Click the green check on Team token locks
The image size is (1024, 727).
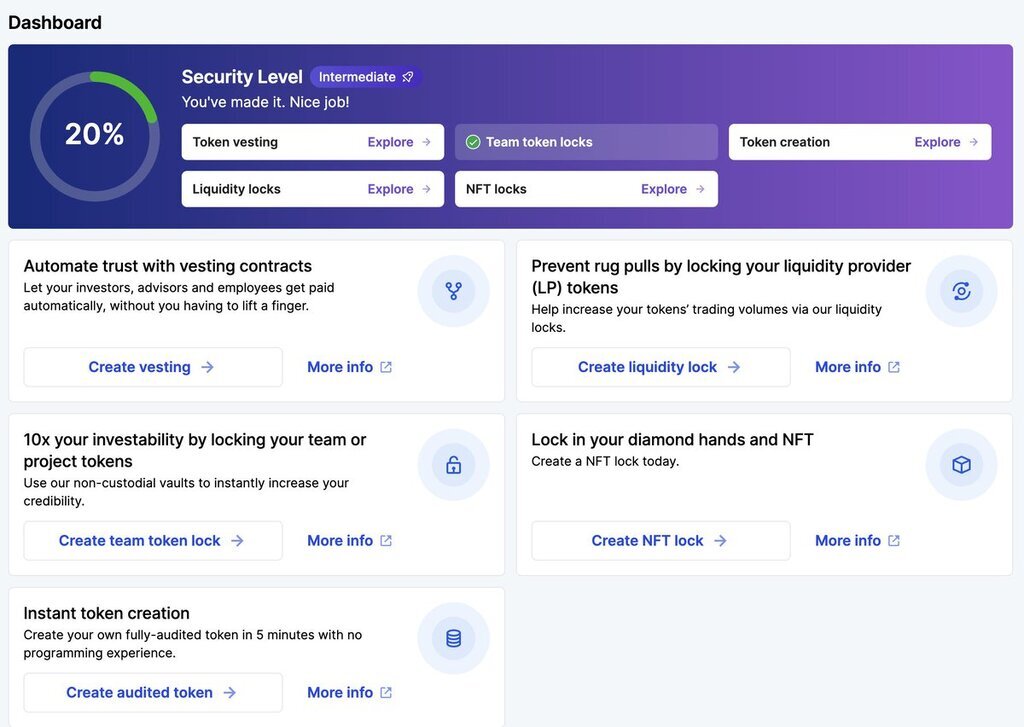click(473, 142)
